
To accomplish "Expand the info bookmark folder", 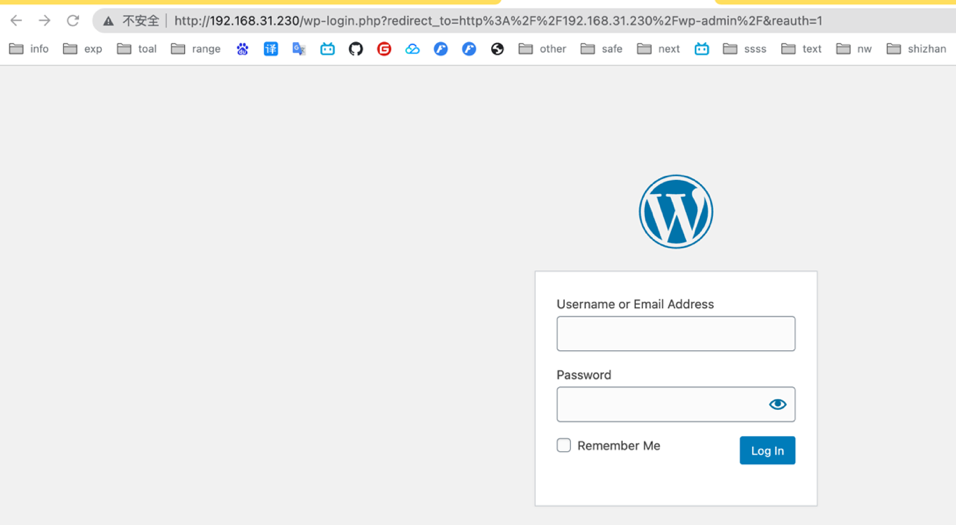I will pos(29,48).
